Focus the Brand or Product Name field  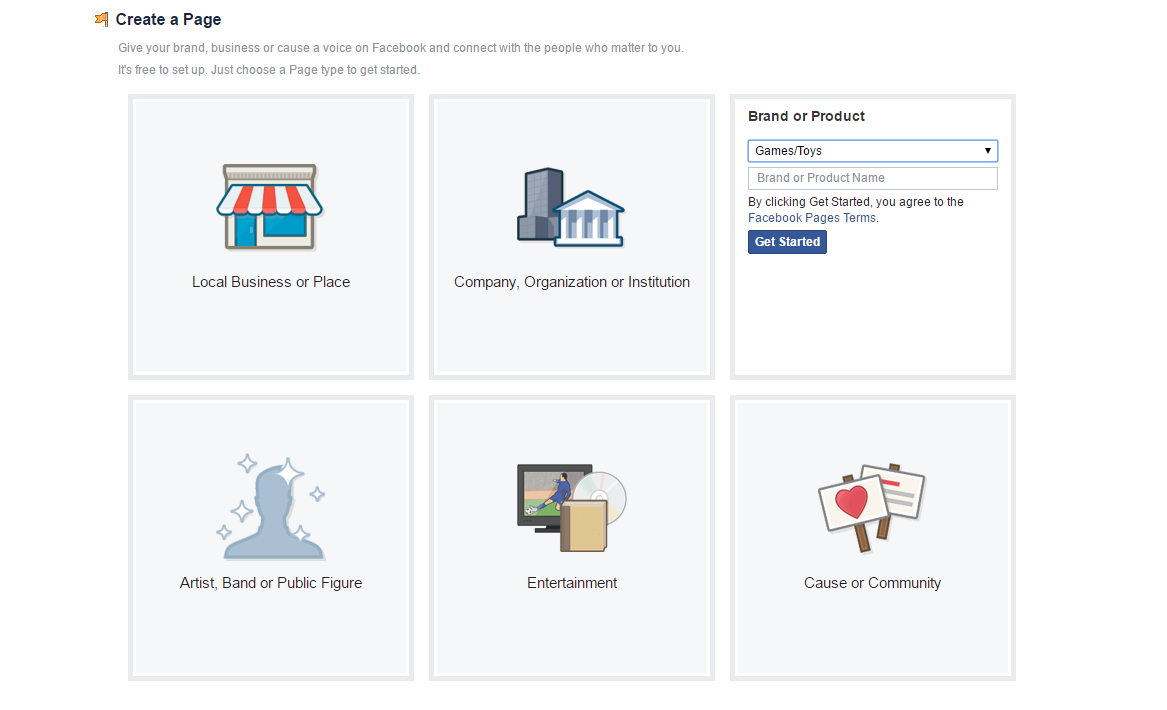(x=872, y=178)
